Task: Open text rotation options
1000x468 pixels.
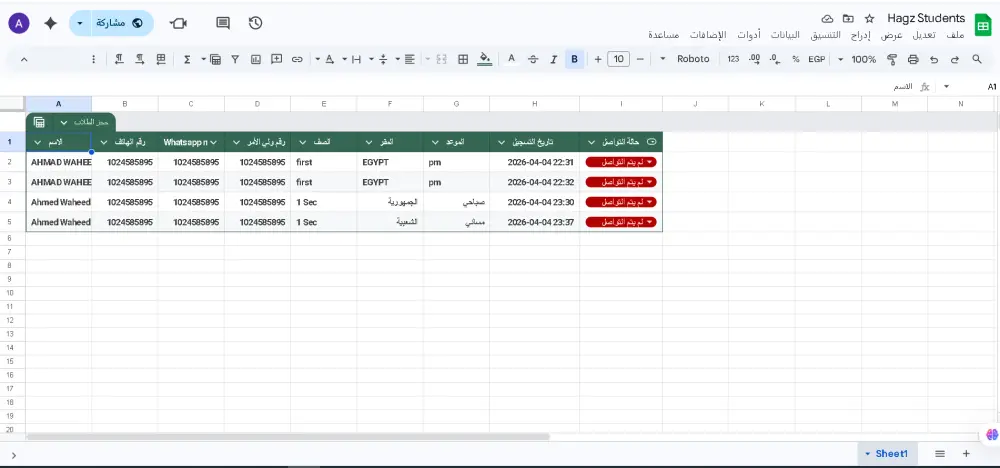Action: pos(330,59)
